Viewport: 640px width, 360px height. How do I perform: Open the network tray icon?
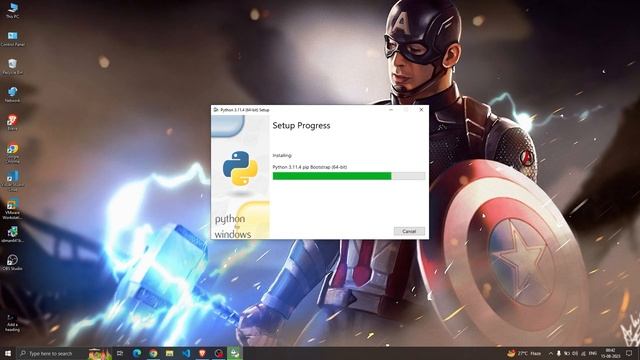583,353
